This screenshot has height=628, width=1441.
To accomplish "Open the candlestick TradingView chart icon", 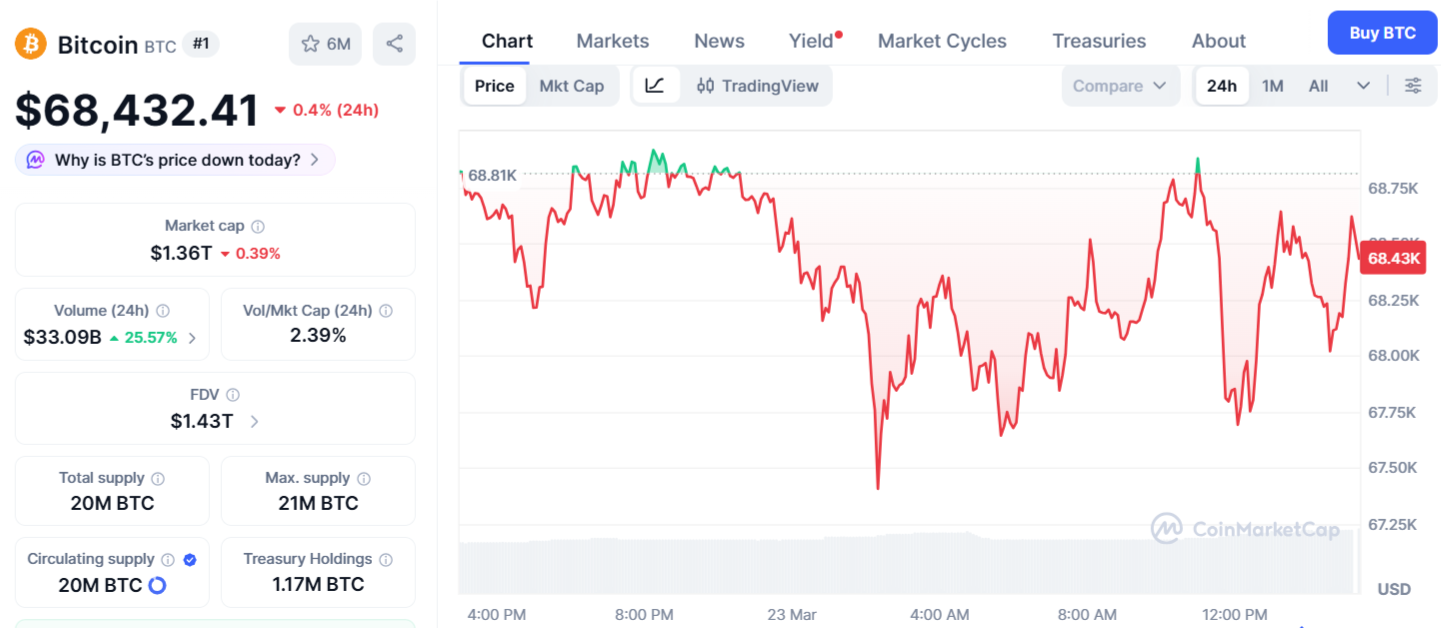I will [x=706, y=86].
